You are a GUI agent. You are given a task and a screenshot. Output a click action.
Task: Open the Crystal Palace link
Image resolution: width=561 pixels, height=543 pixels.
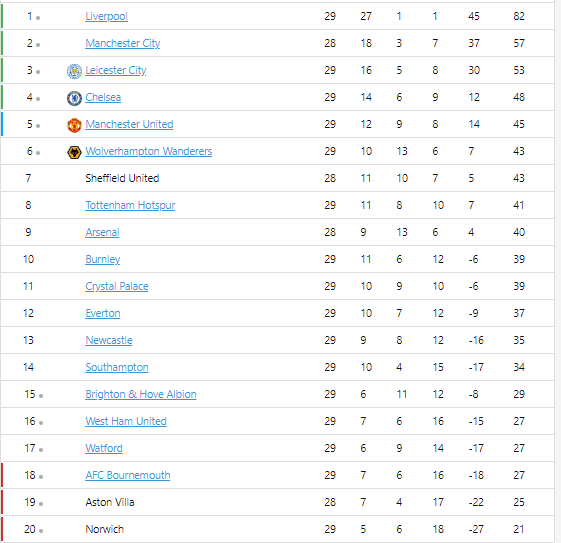tap(117, 287)
